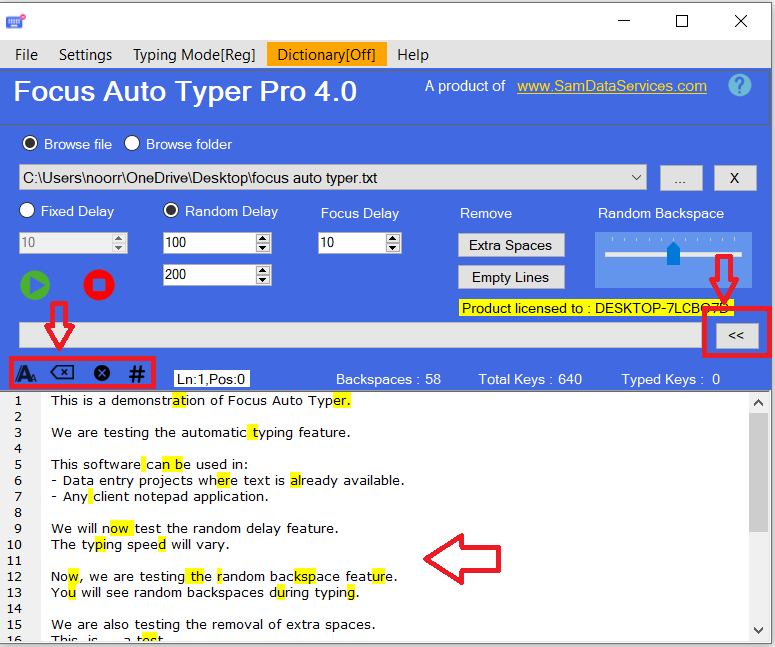
Task: Open the blue question mark help icon
Action: (x=739, y=86)
